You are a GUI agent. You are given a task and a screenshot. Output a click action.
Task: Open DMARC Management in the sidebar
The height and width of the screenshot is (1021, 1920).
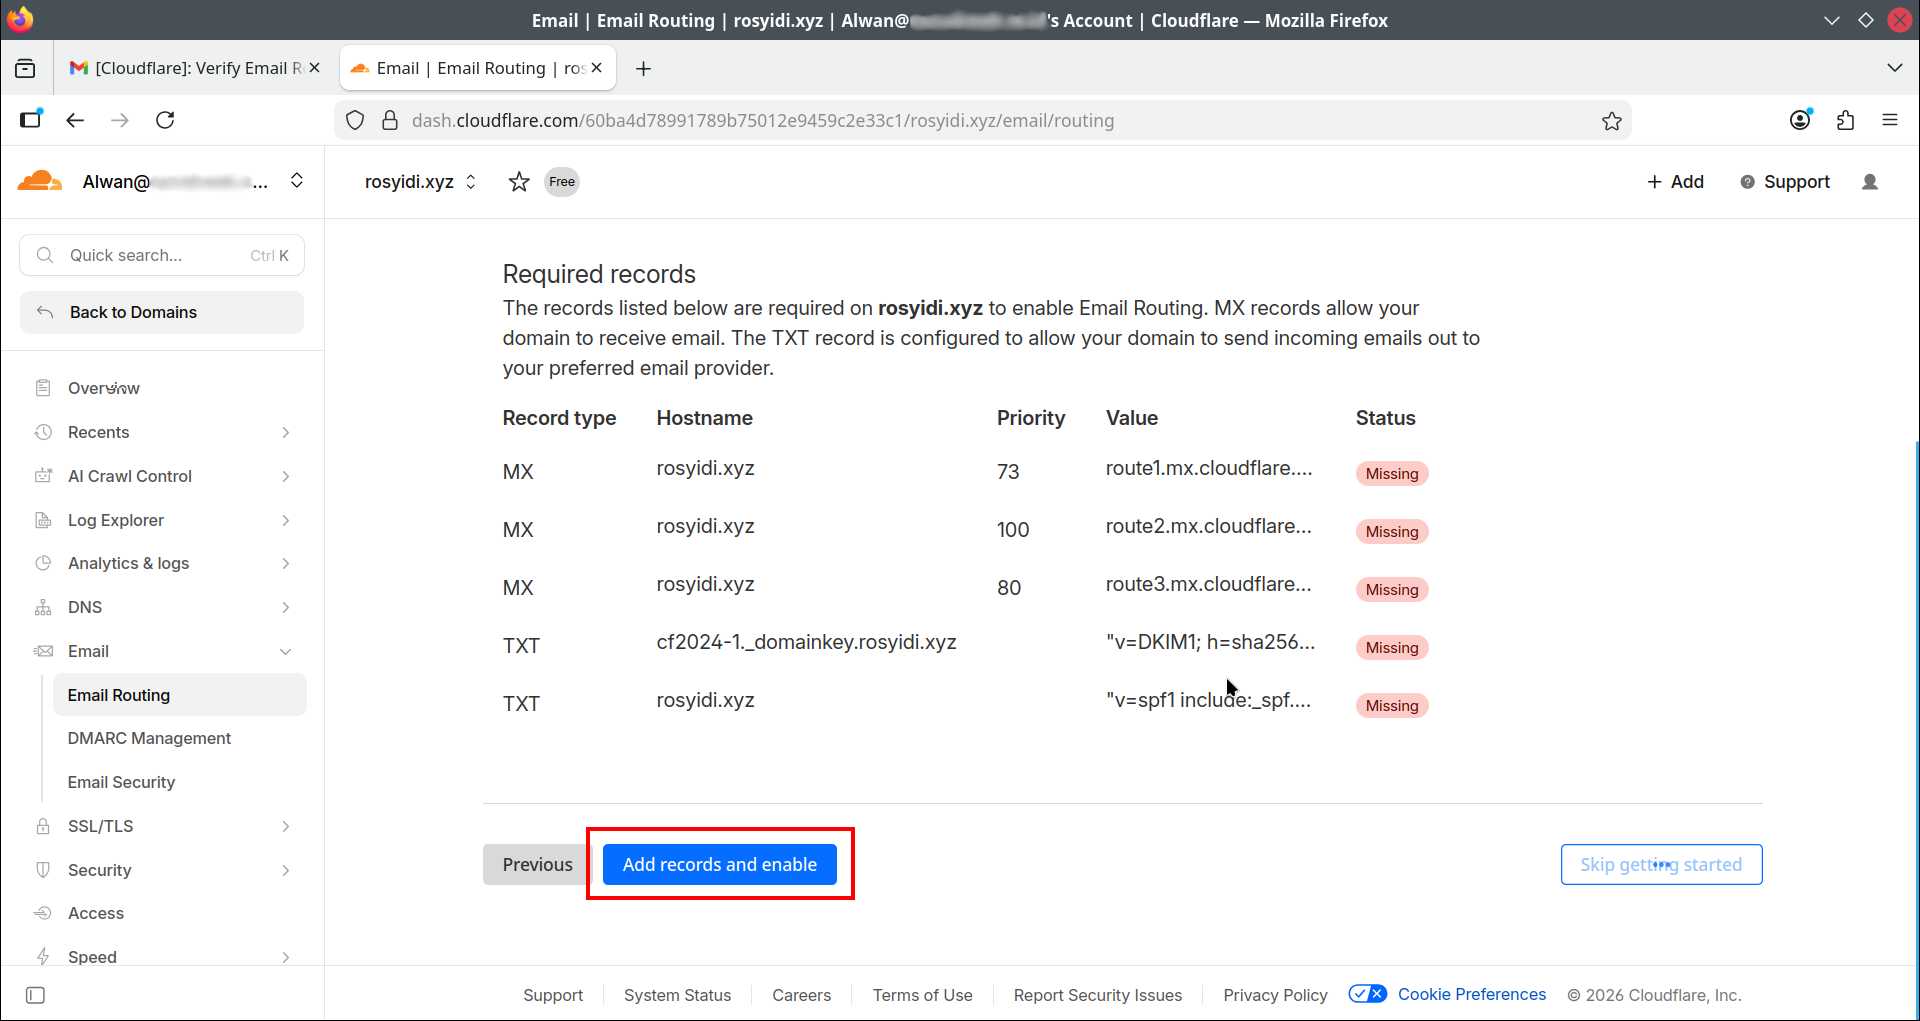tap(149, 738)
